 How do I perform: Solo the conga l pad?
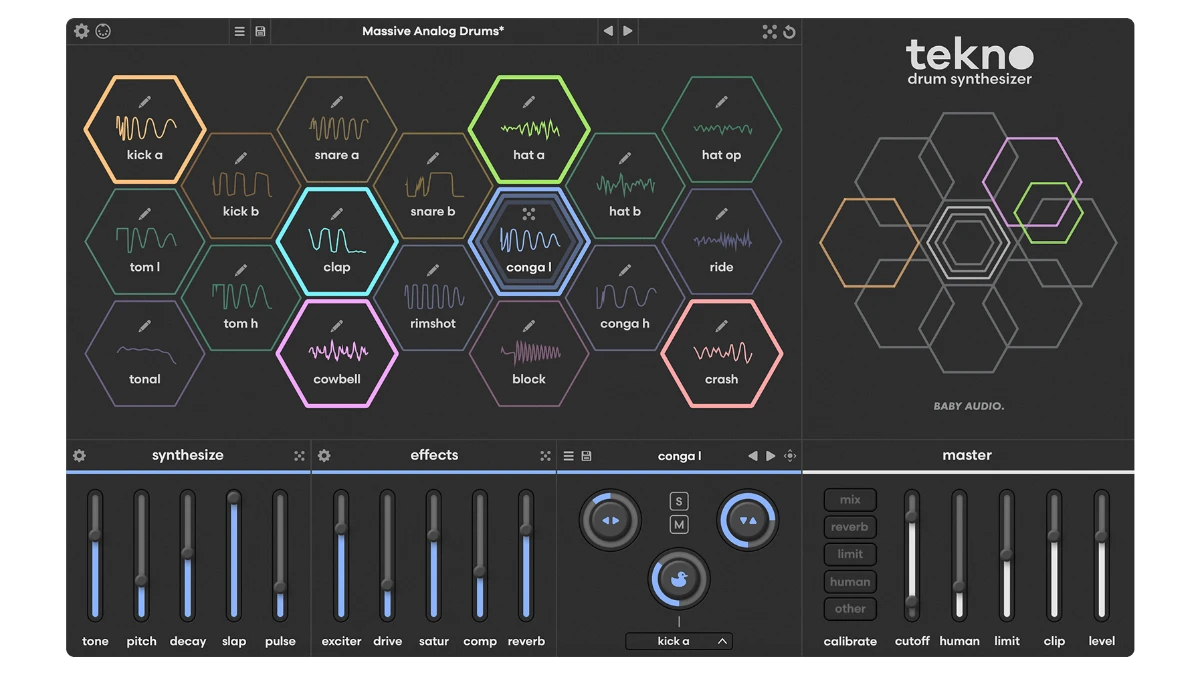[x=679, y=501]
